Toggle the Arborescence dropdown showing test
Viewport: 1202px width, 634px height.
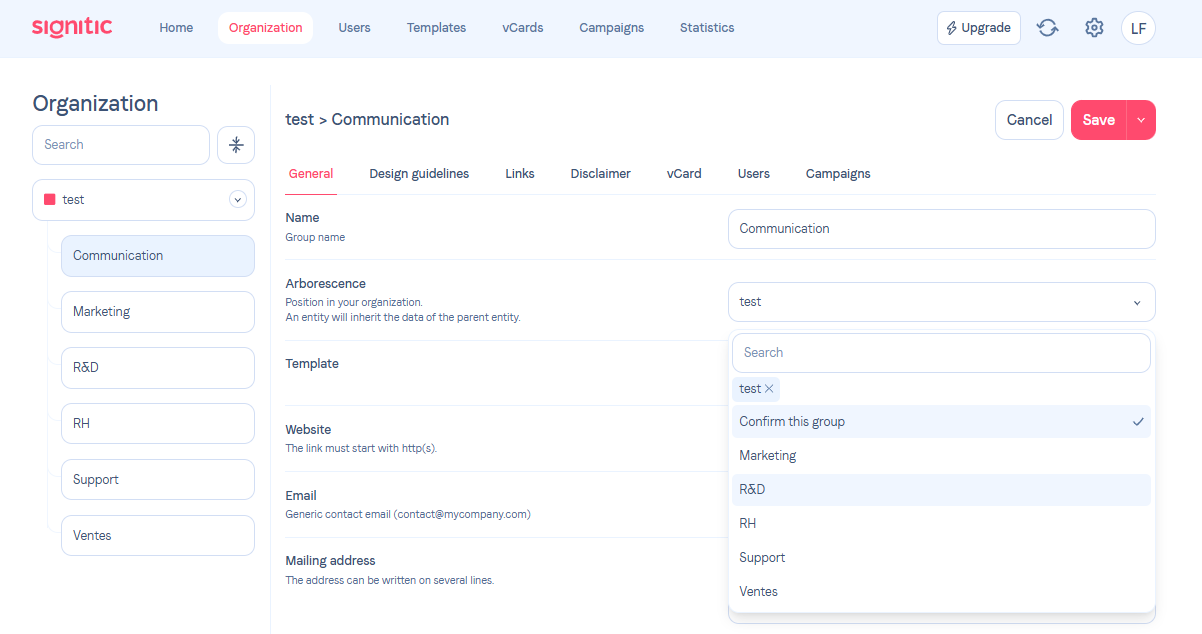[942, 302]
